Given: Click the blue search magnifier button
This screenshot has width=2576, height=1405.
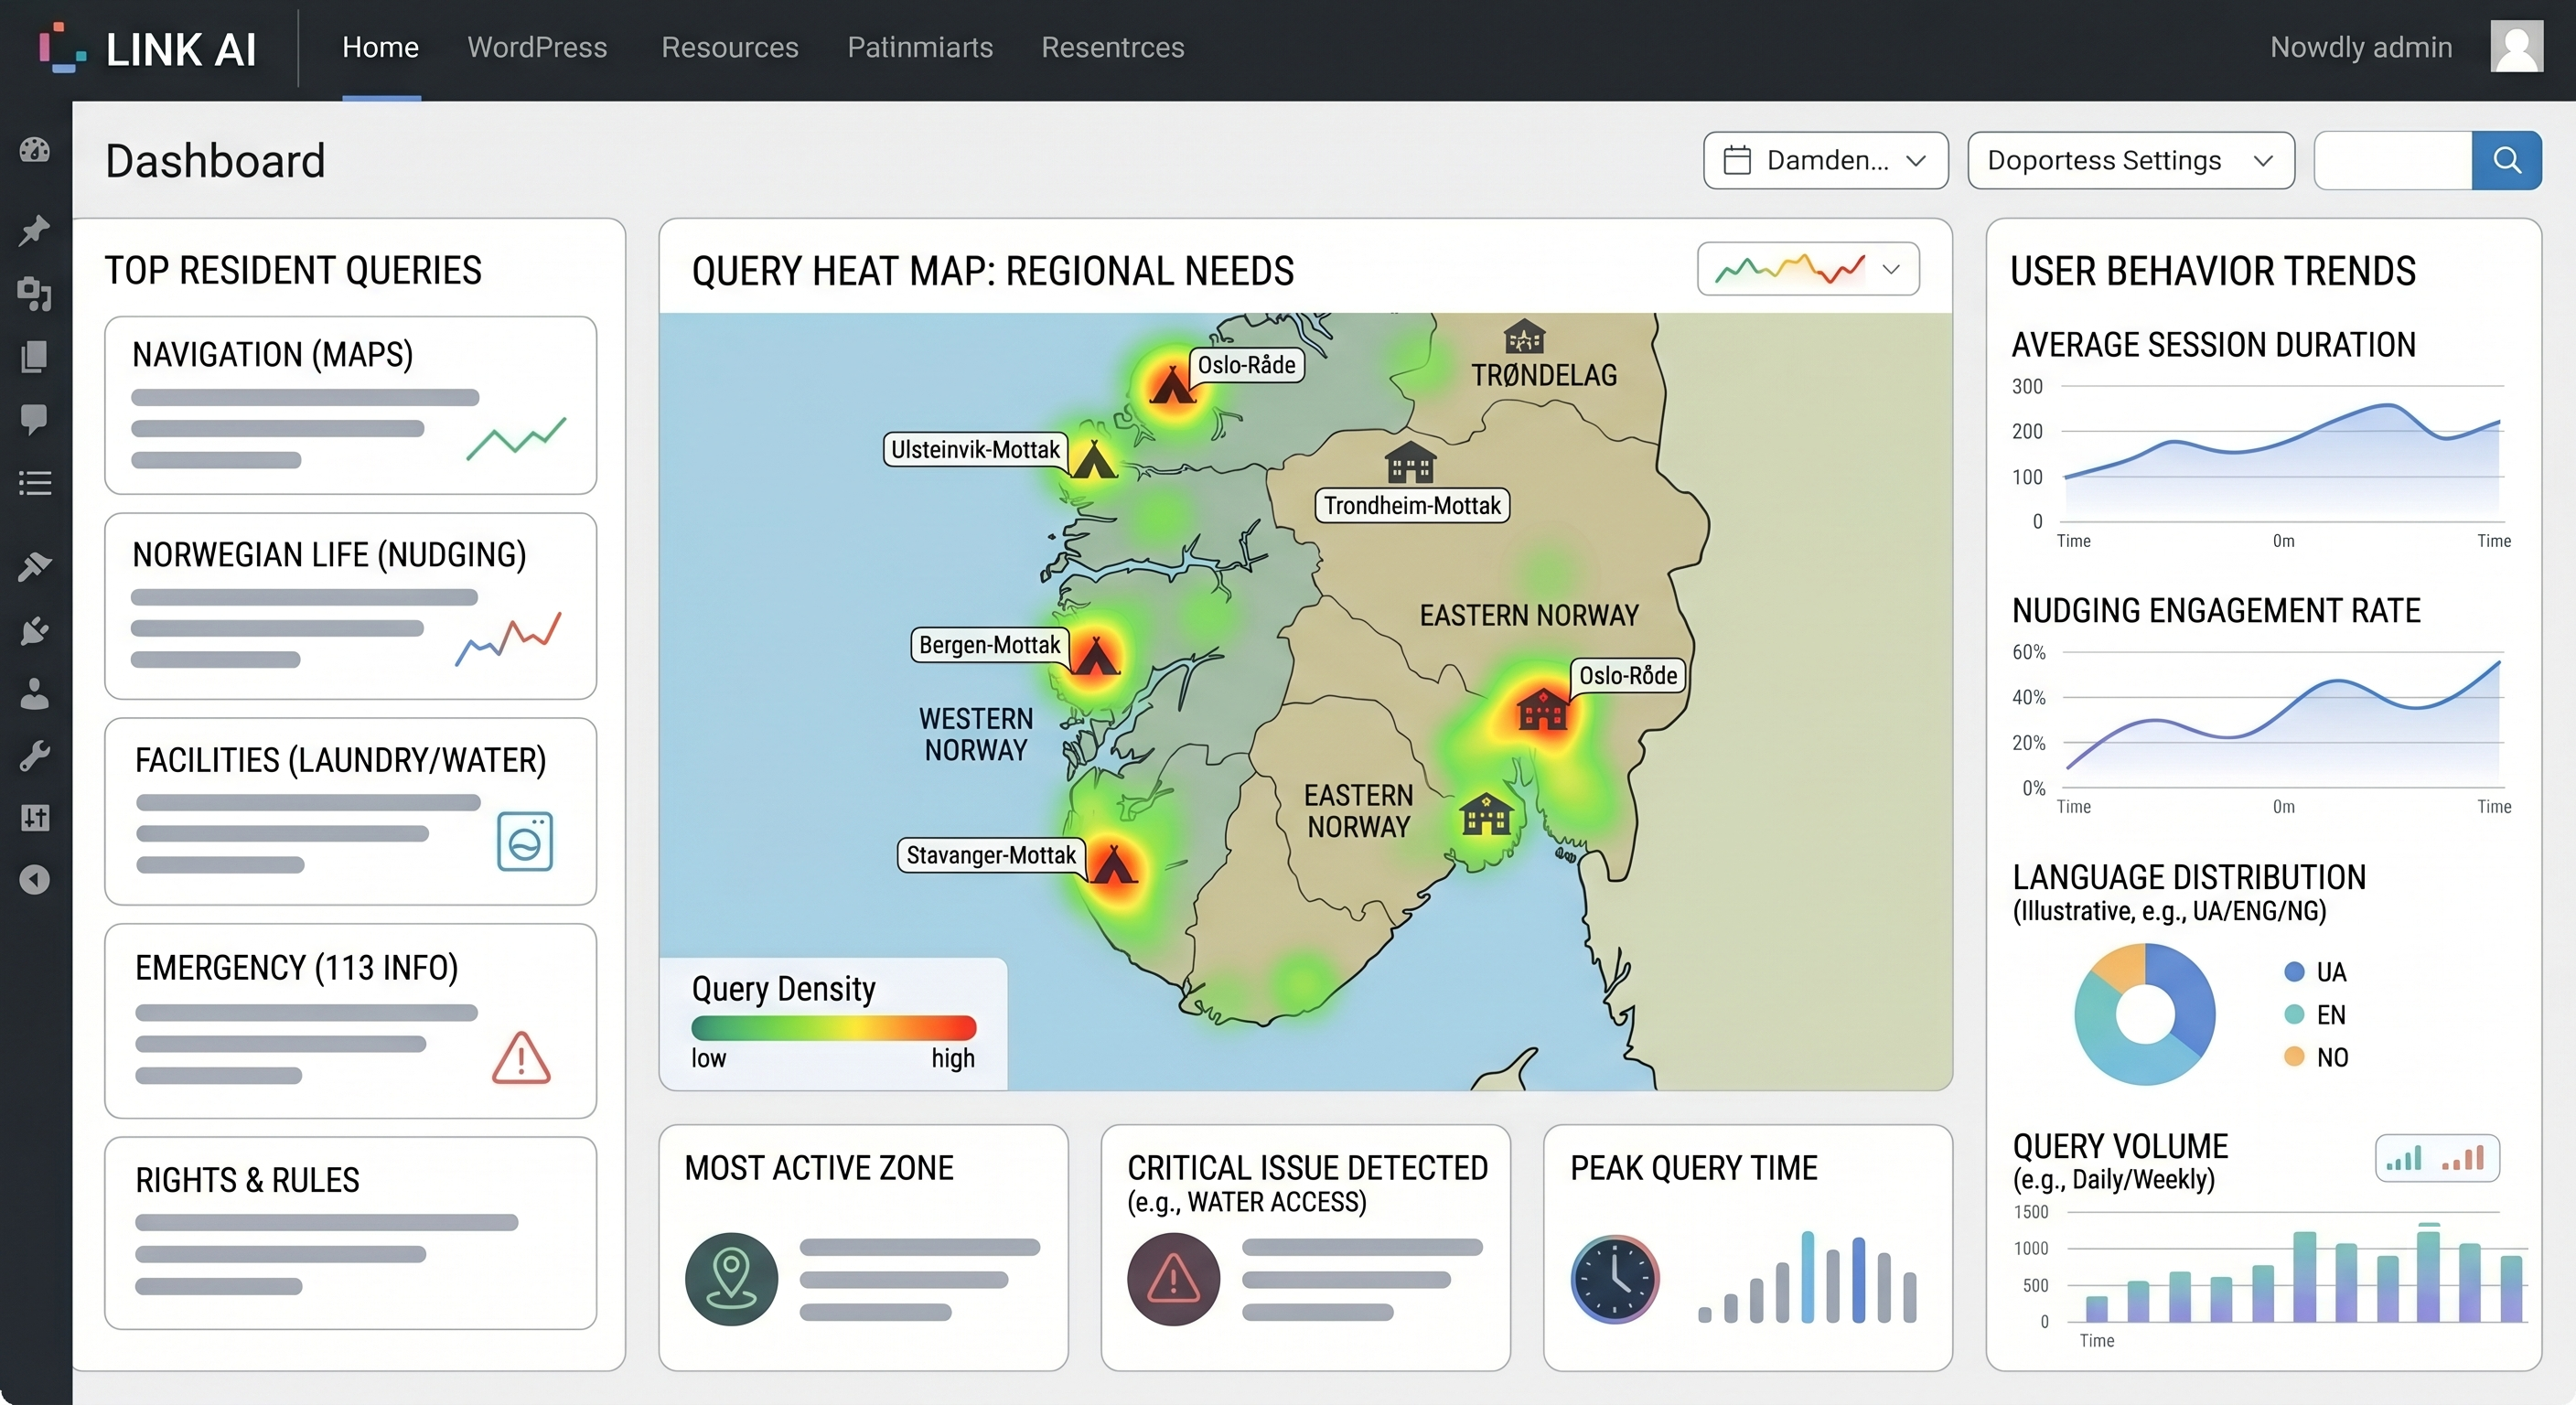Looking at the screenshot, I should [2506, 160].
